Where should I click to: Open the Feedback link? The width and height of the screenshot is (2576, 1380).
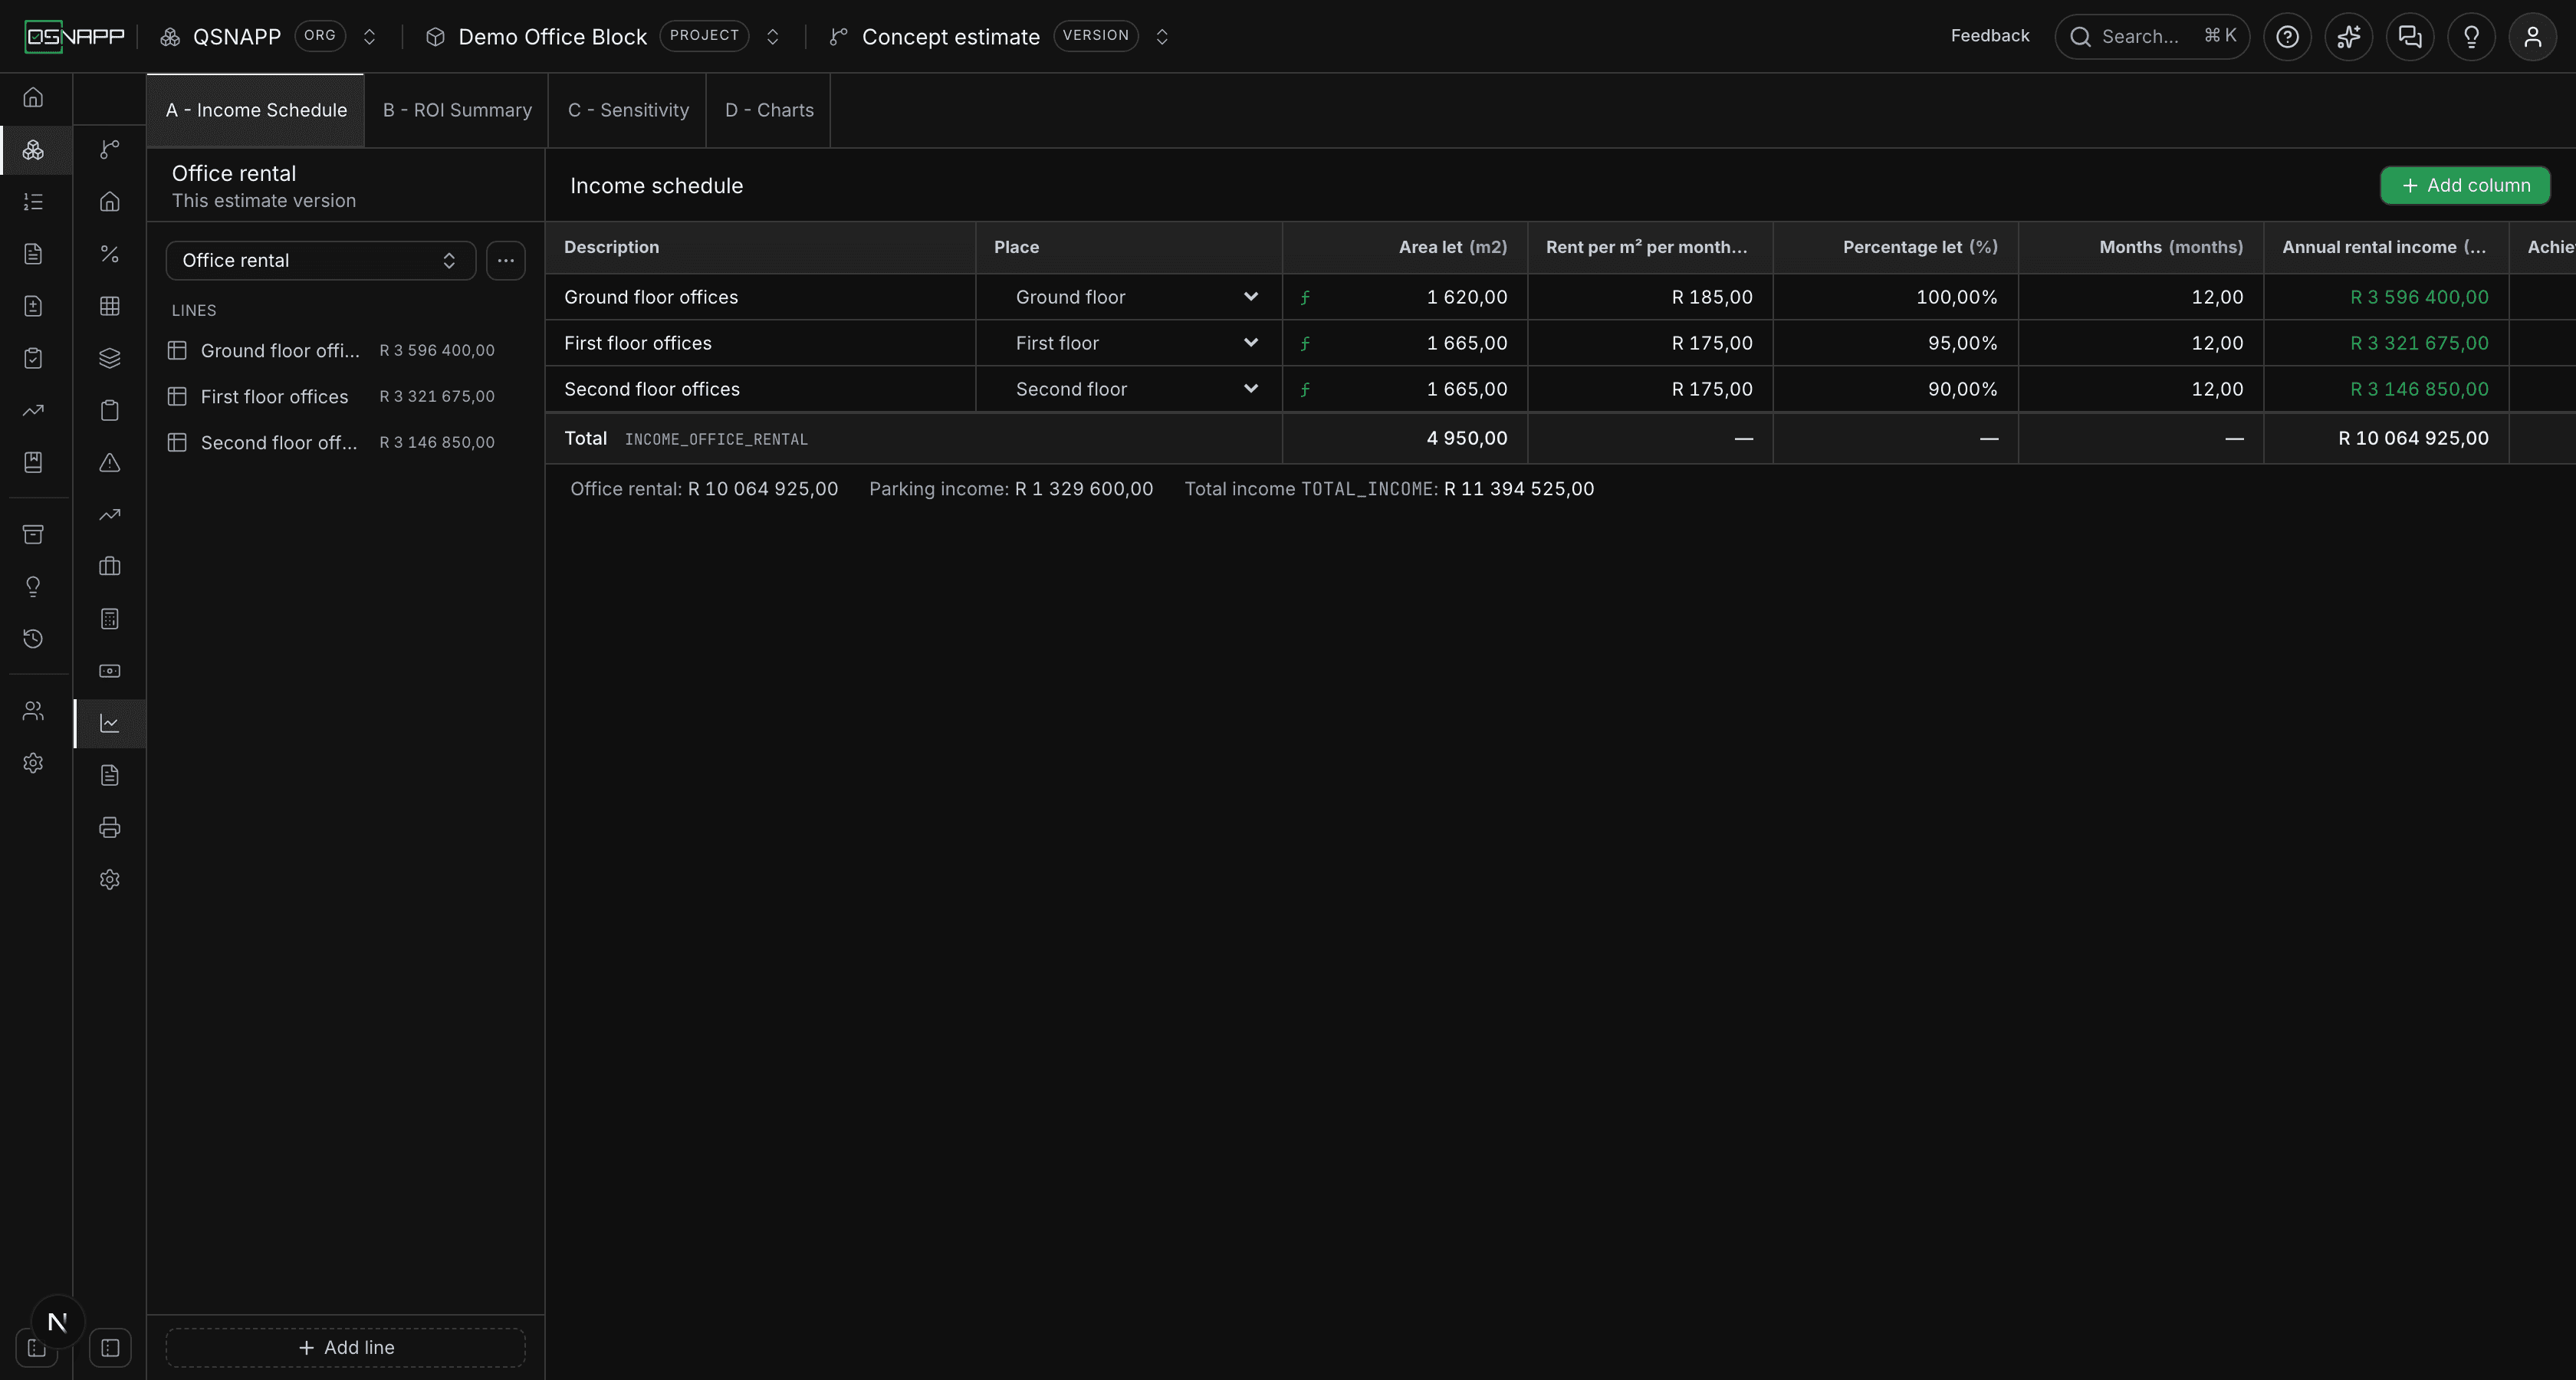coord(1989,36)
